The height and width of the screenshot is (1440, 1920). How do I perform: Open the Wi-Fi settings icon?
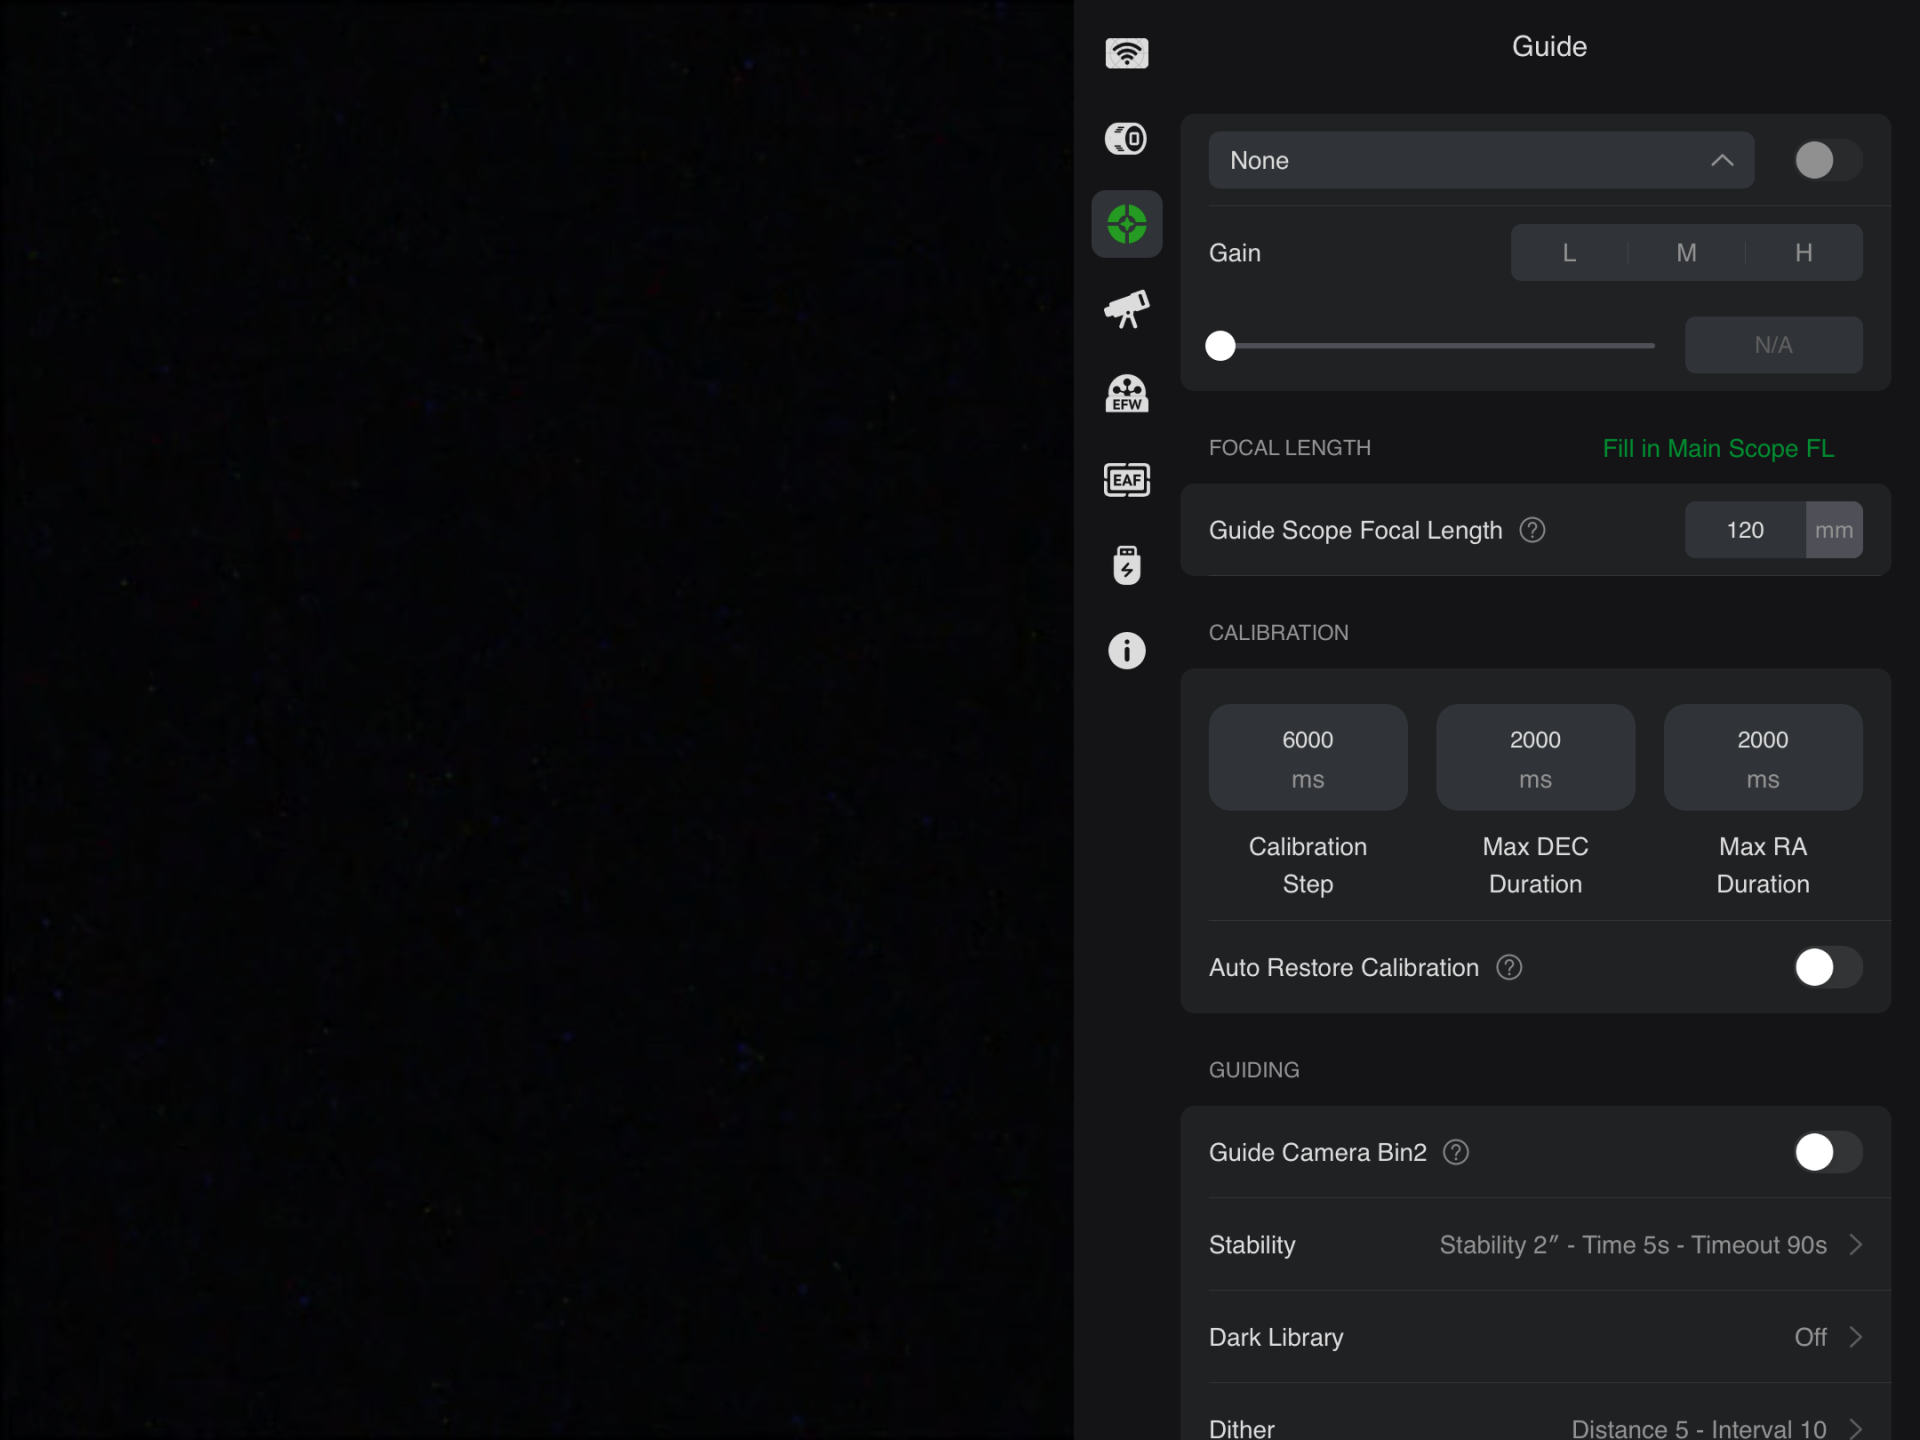click(x=1126, y=53)
